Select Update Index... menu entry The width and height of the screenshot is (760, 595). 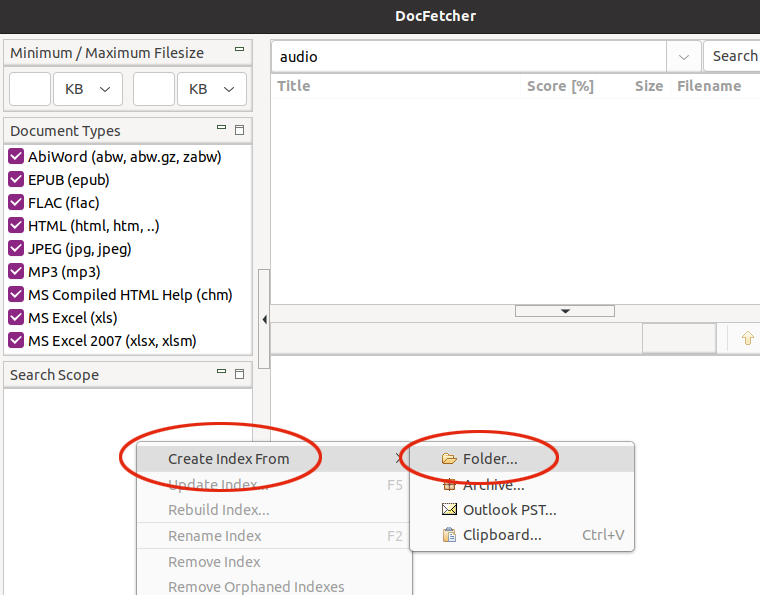274,485
